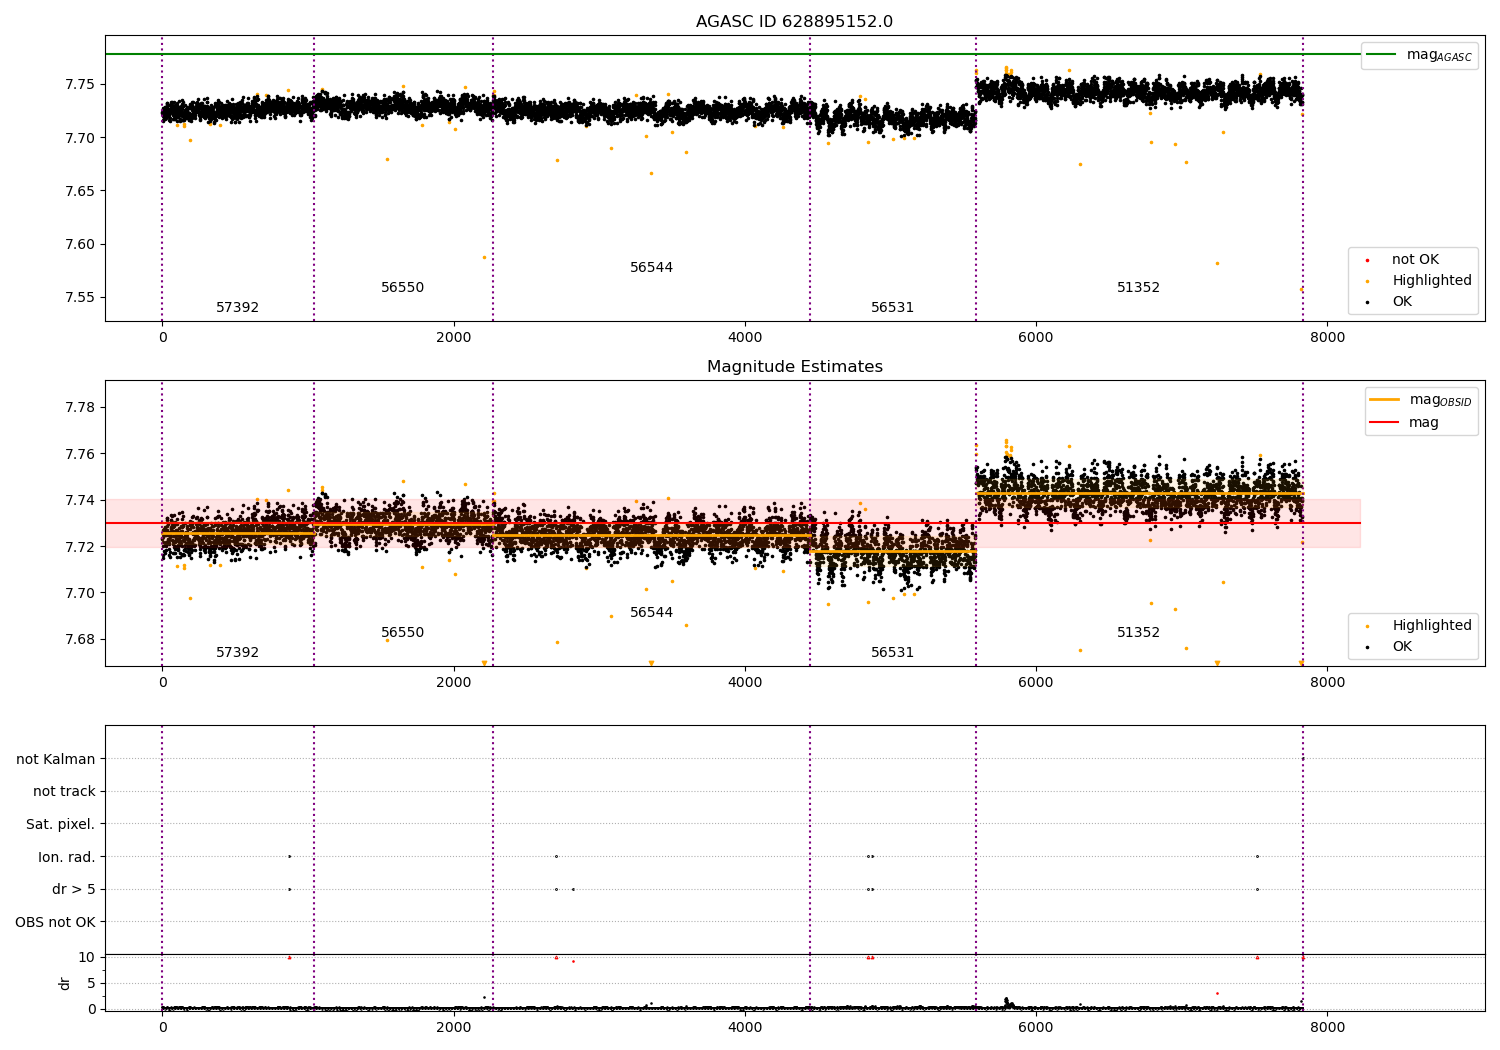The image size is (1500, 1050).
Task: Click the y-axis tick 10 on the dr plot
Action: 87,958
